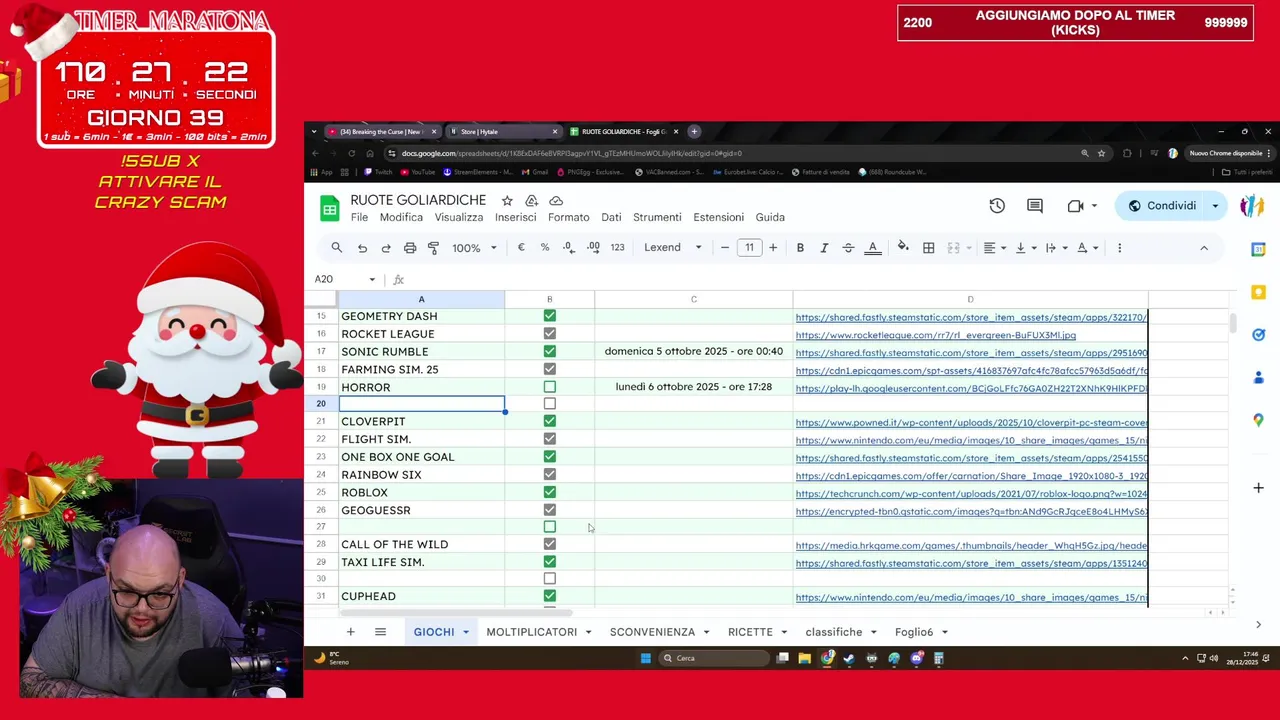Open the Estensioni menu
Screen dimensions: 1280x720
click(718, 217)
